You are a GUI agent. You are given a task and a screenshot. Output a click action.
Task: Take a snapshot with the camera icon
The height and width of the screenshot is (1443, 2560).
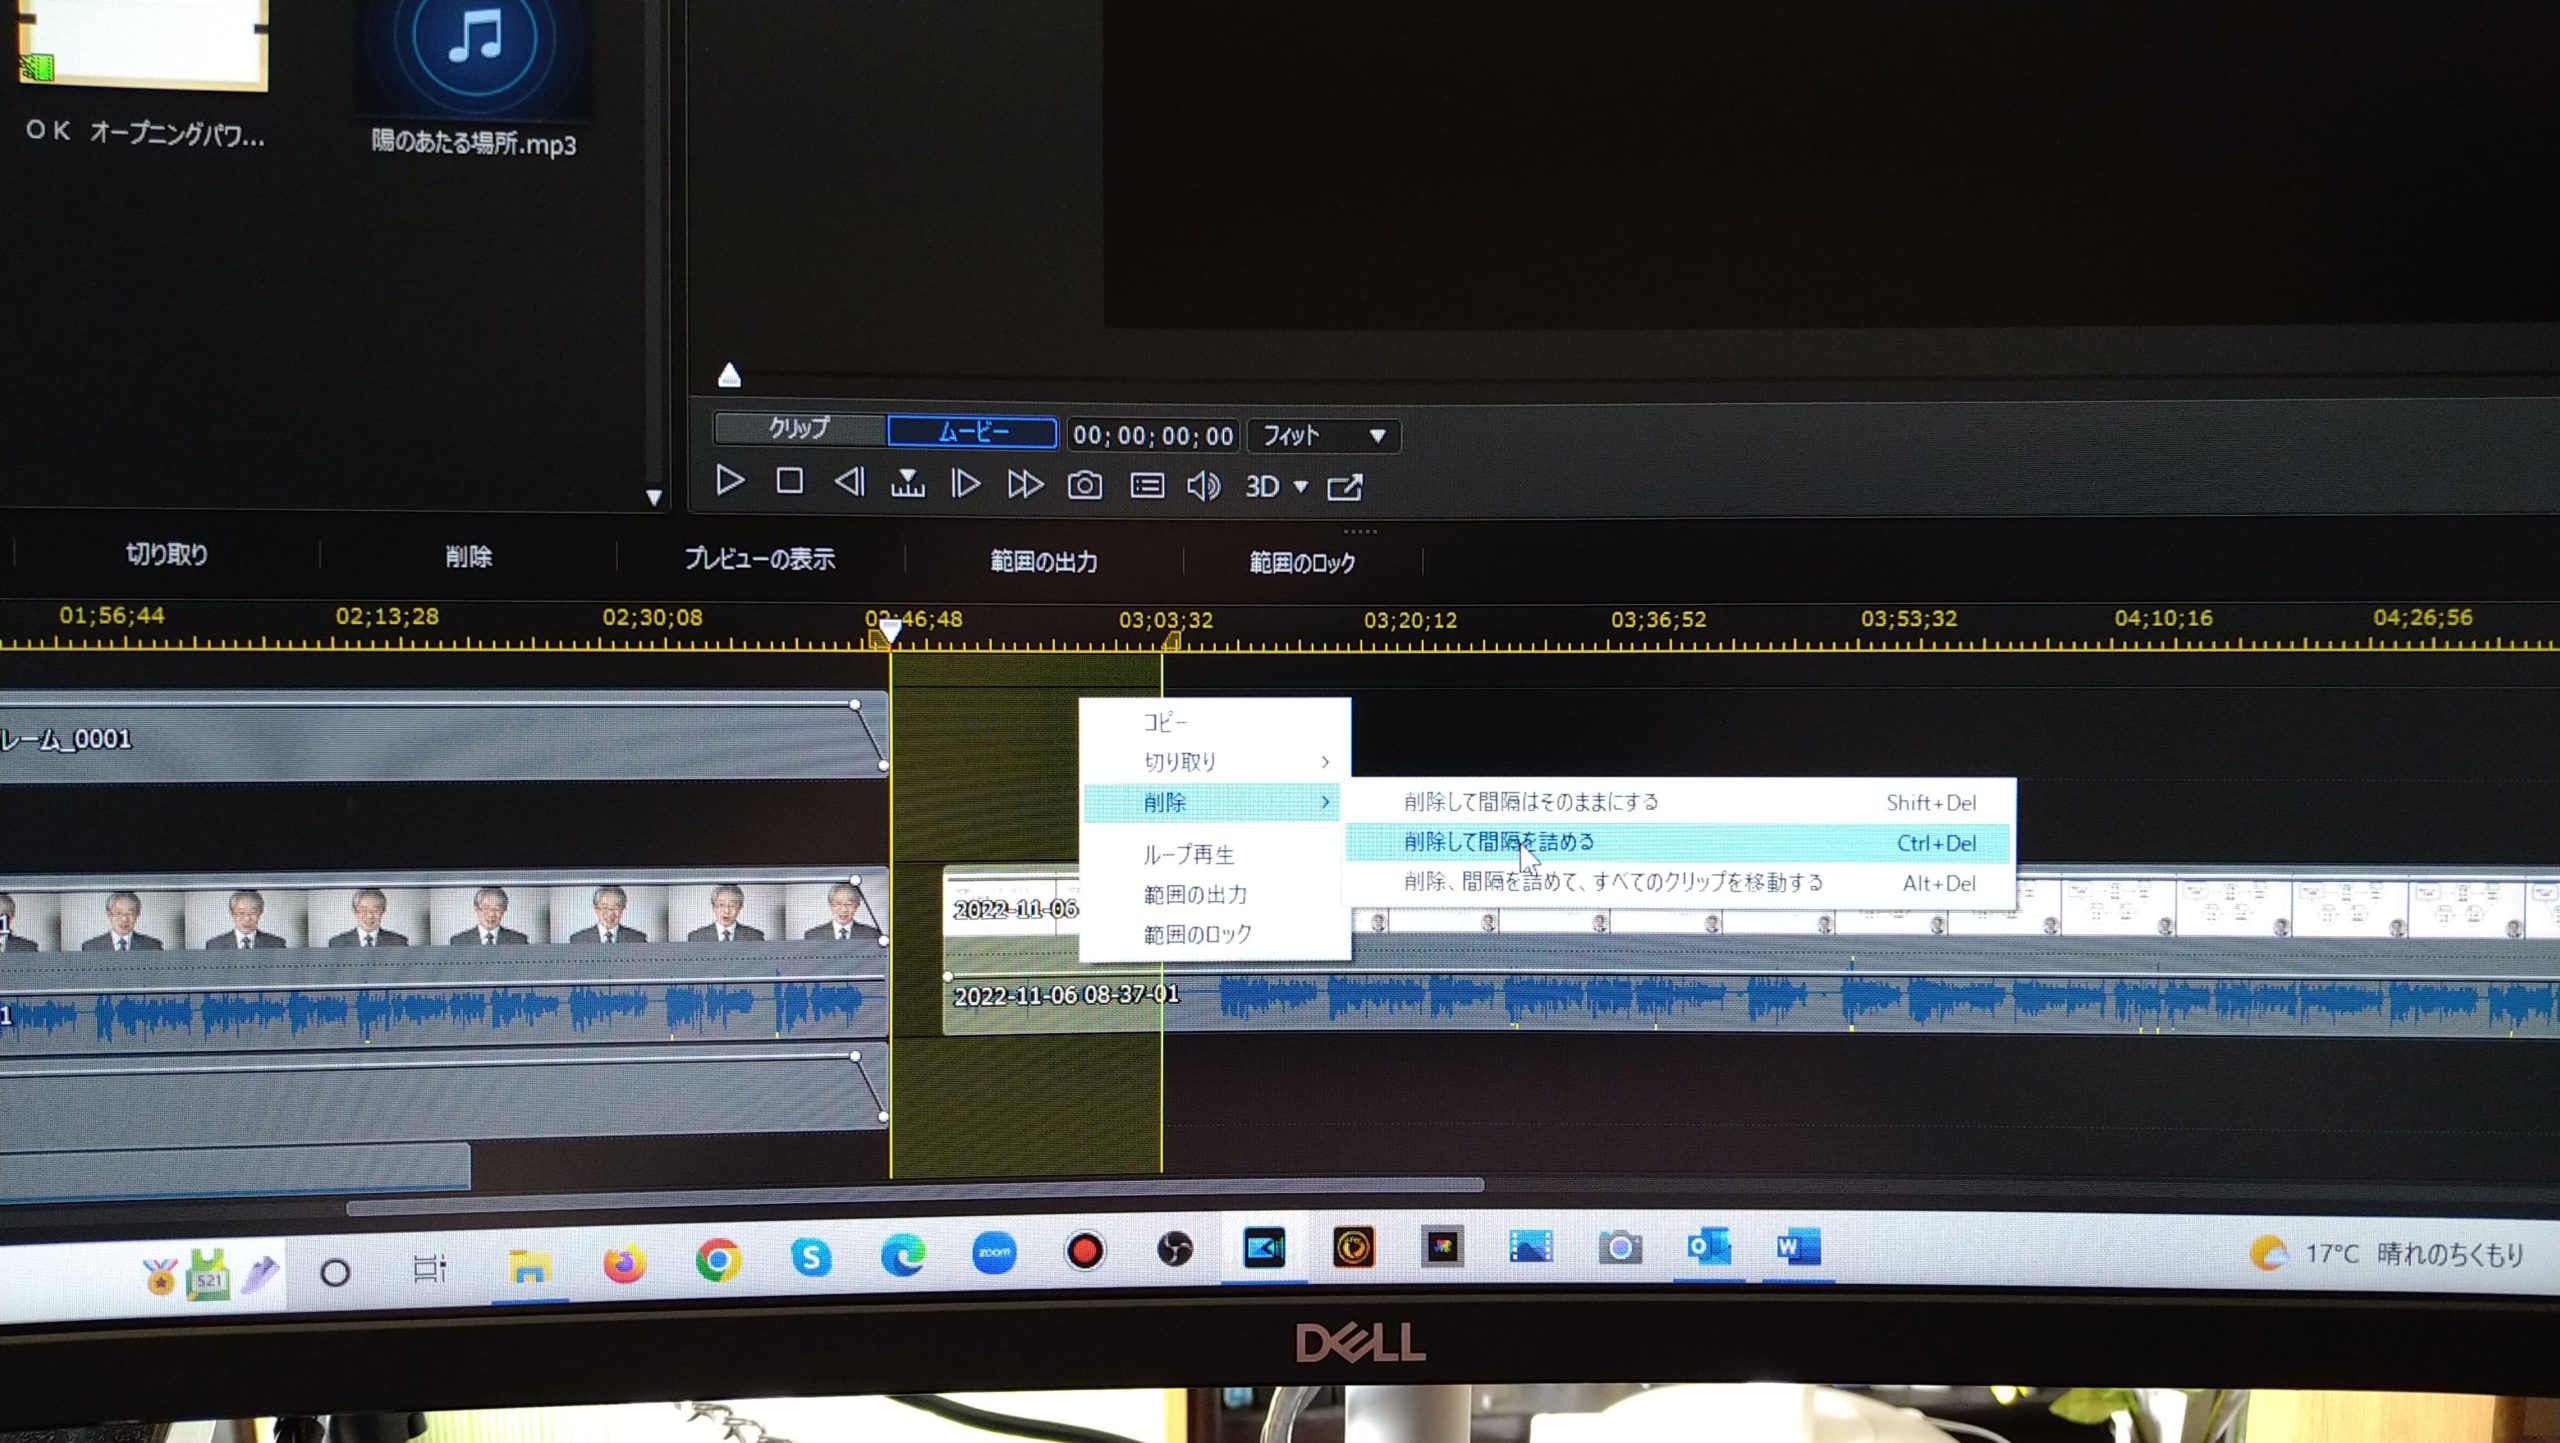coord(1085,486)
